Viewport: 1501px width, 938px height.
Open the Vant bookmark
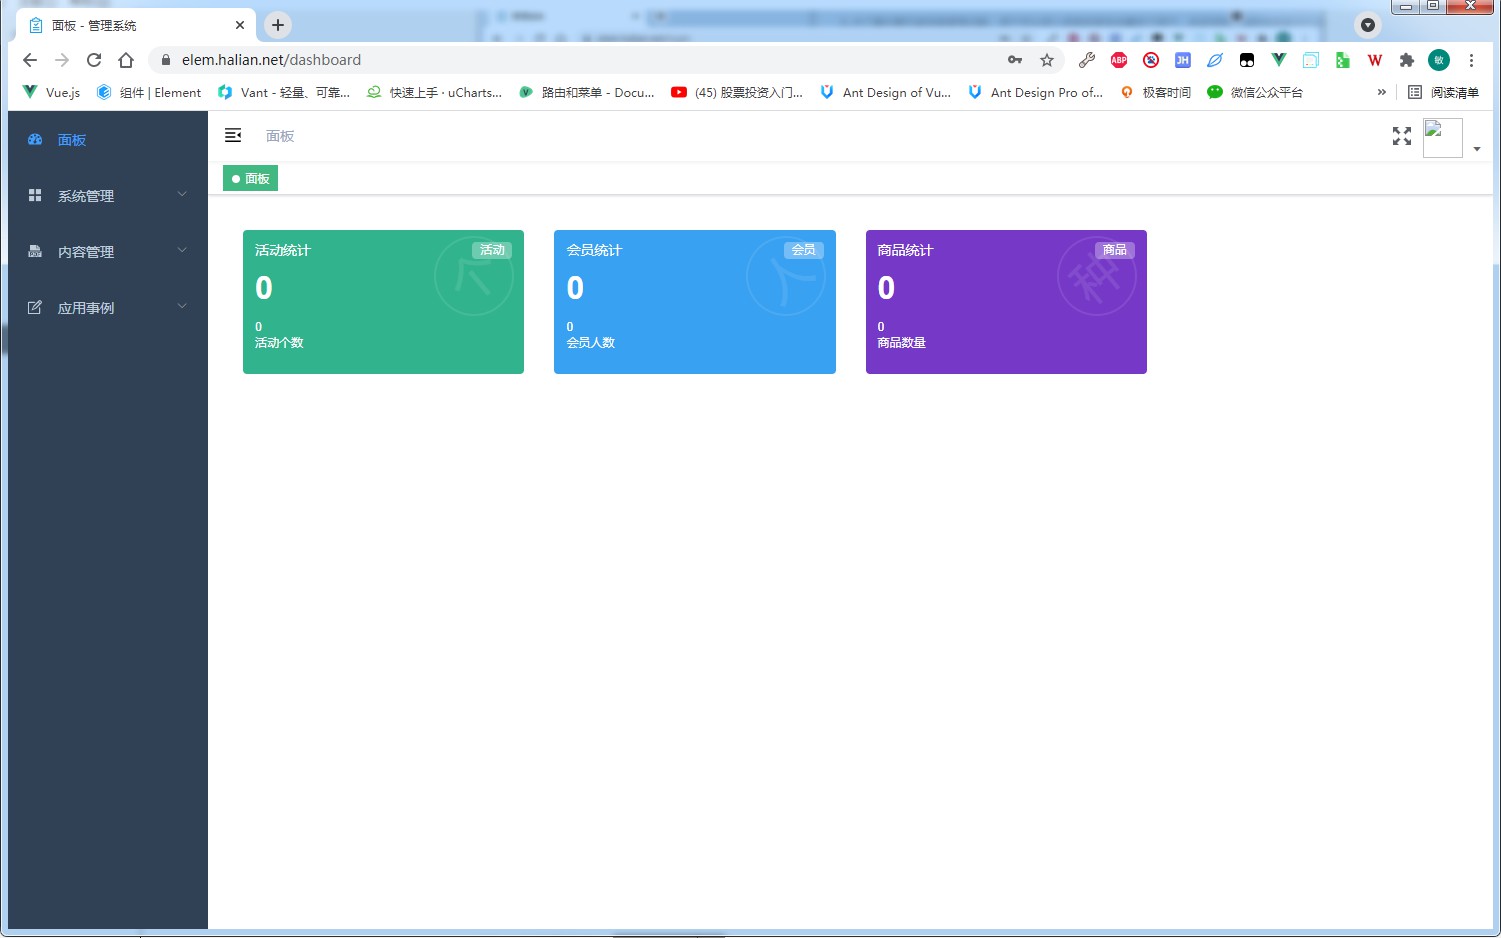tap(284, 92)
